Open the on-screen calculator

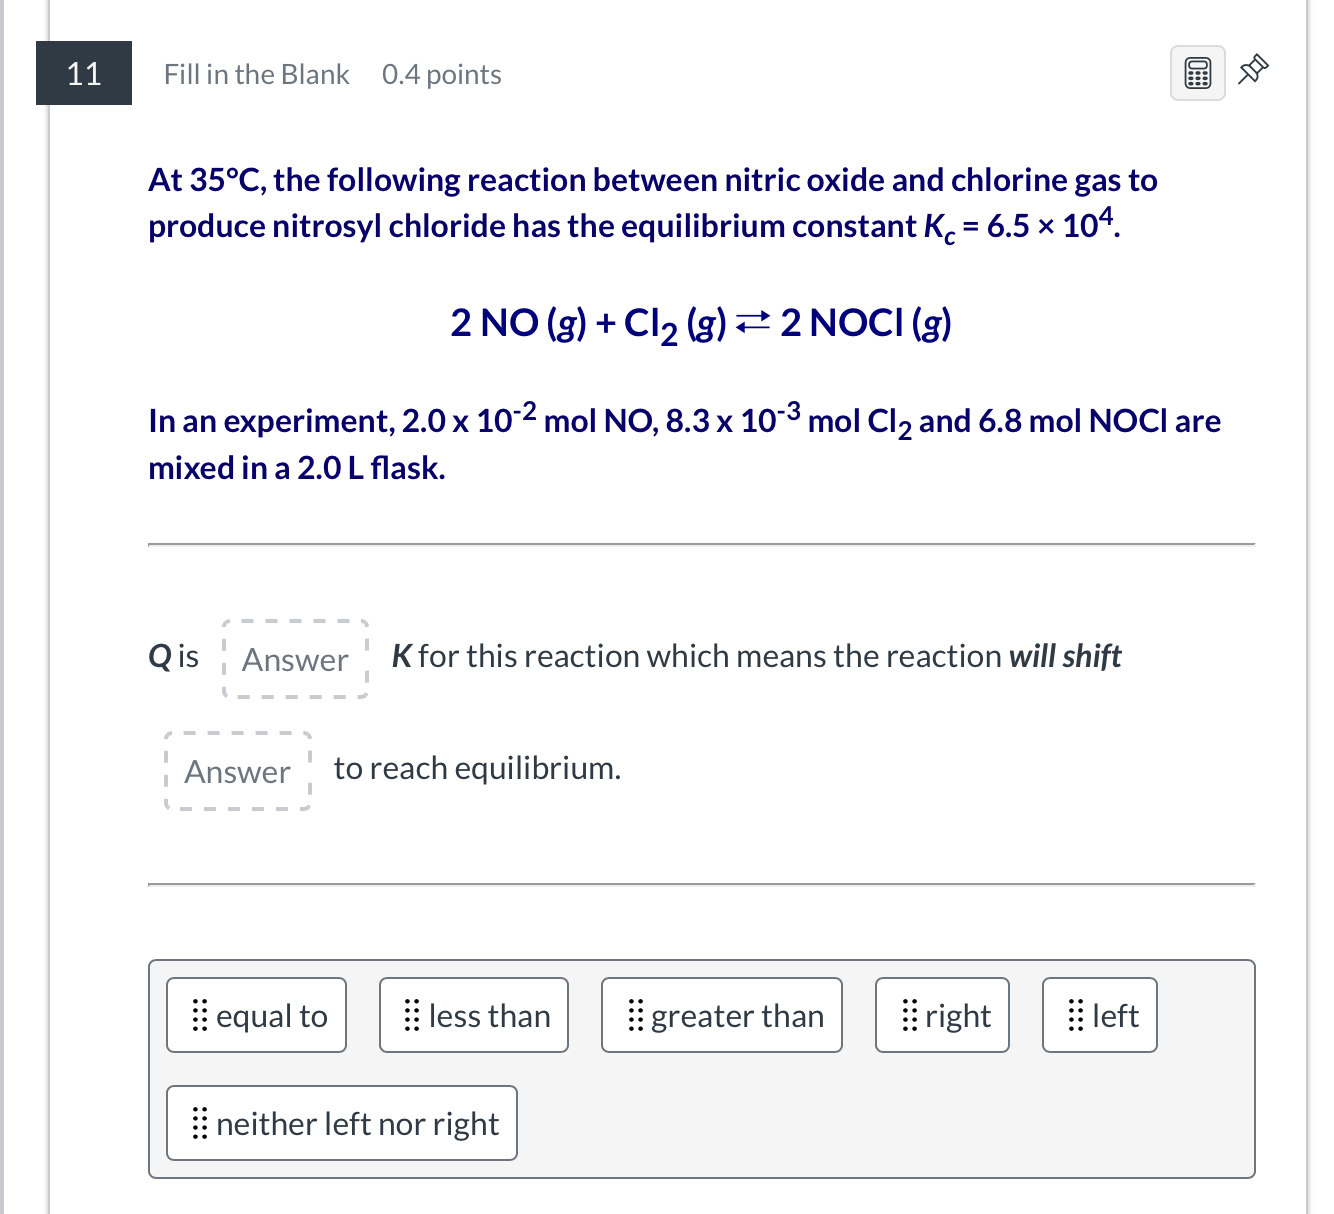tap(1197, 71)
